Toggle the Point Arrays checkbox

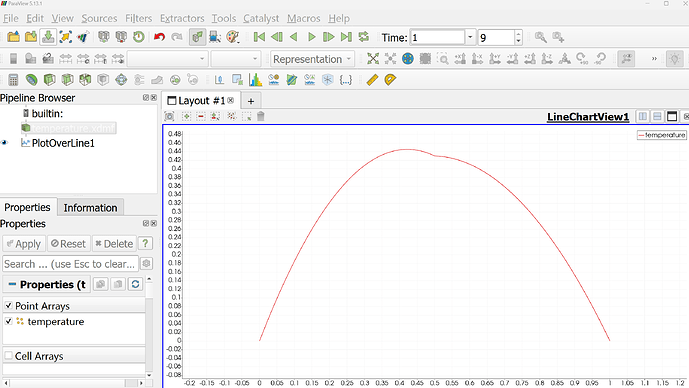[x=8, y=305]
